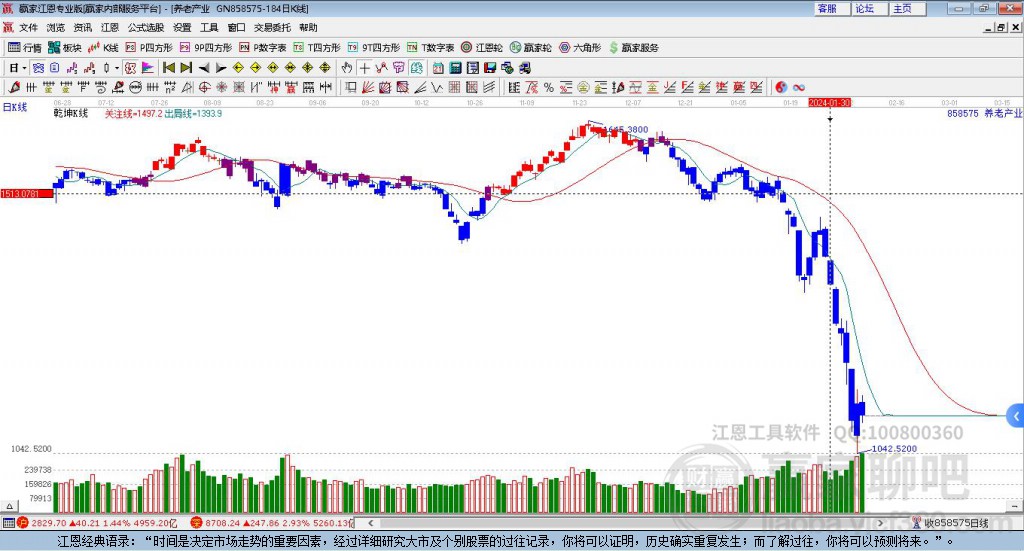Image resolution: width=1024 pixels, height=551 pixels.
Task: Expand the 日 period dropdown arrow
Action: (x=24, y=68)
